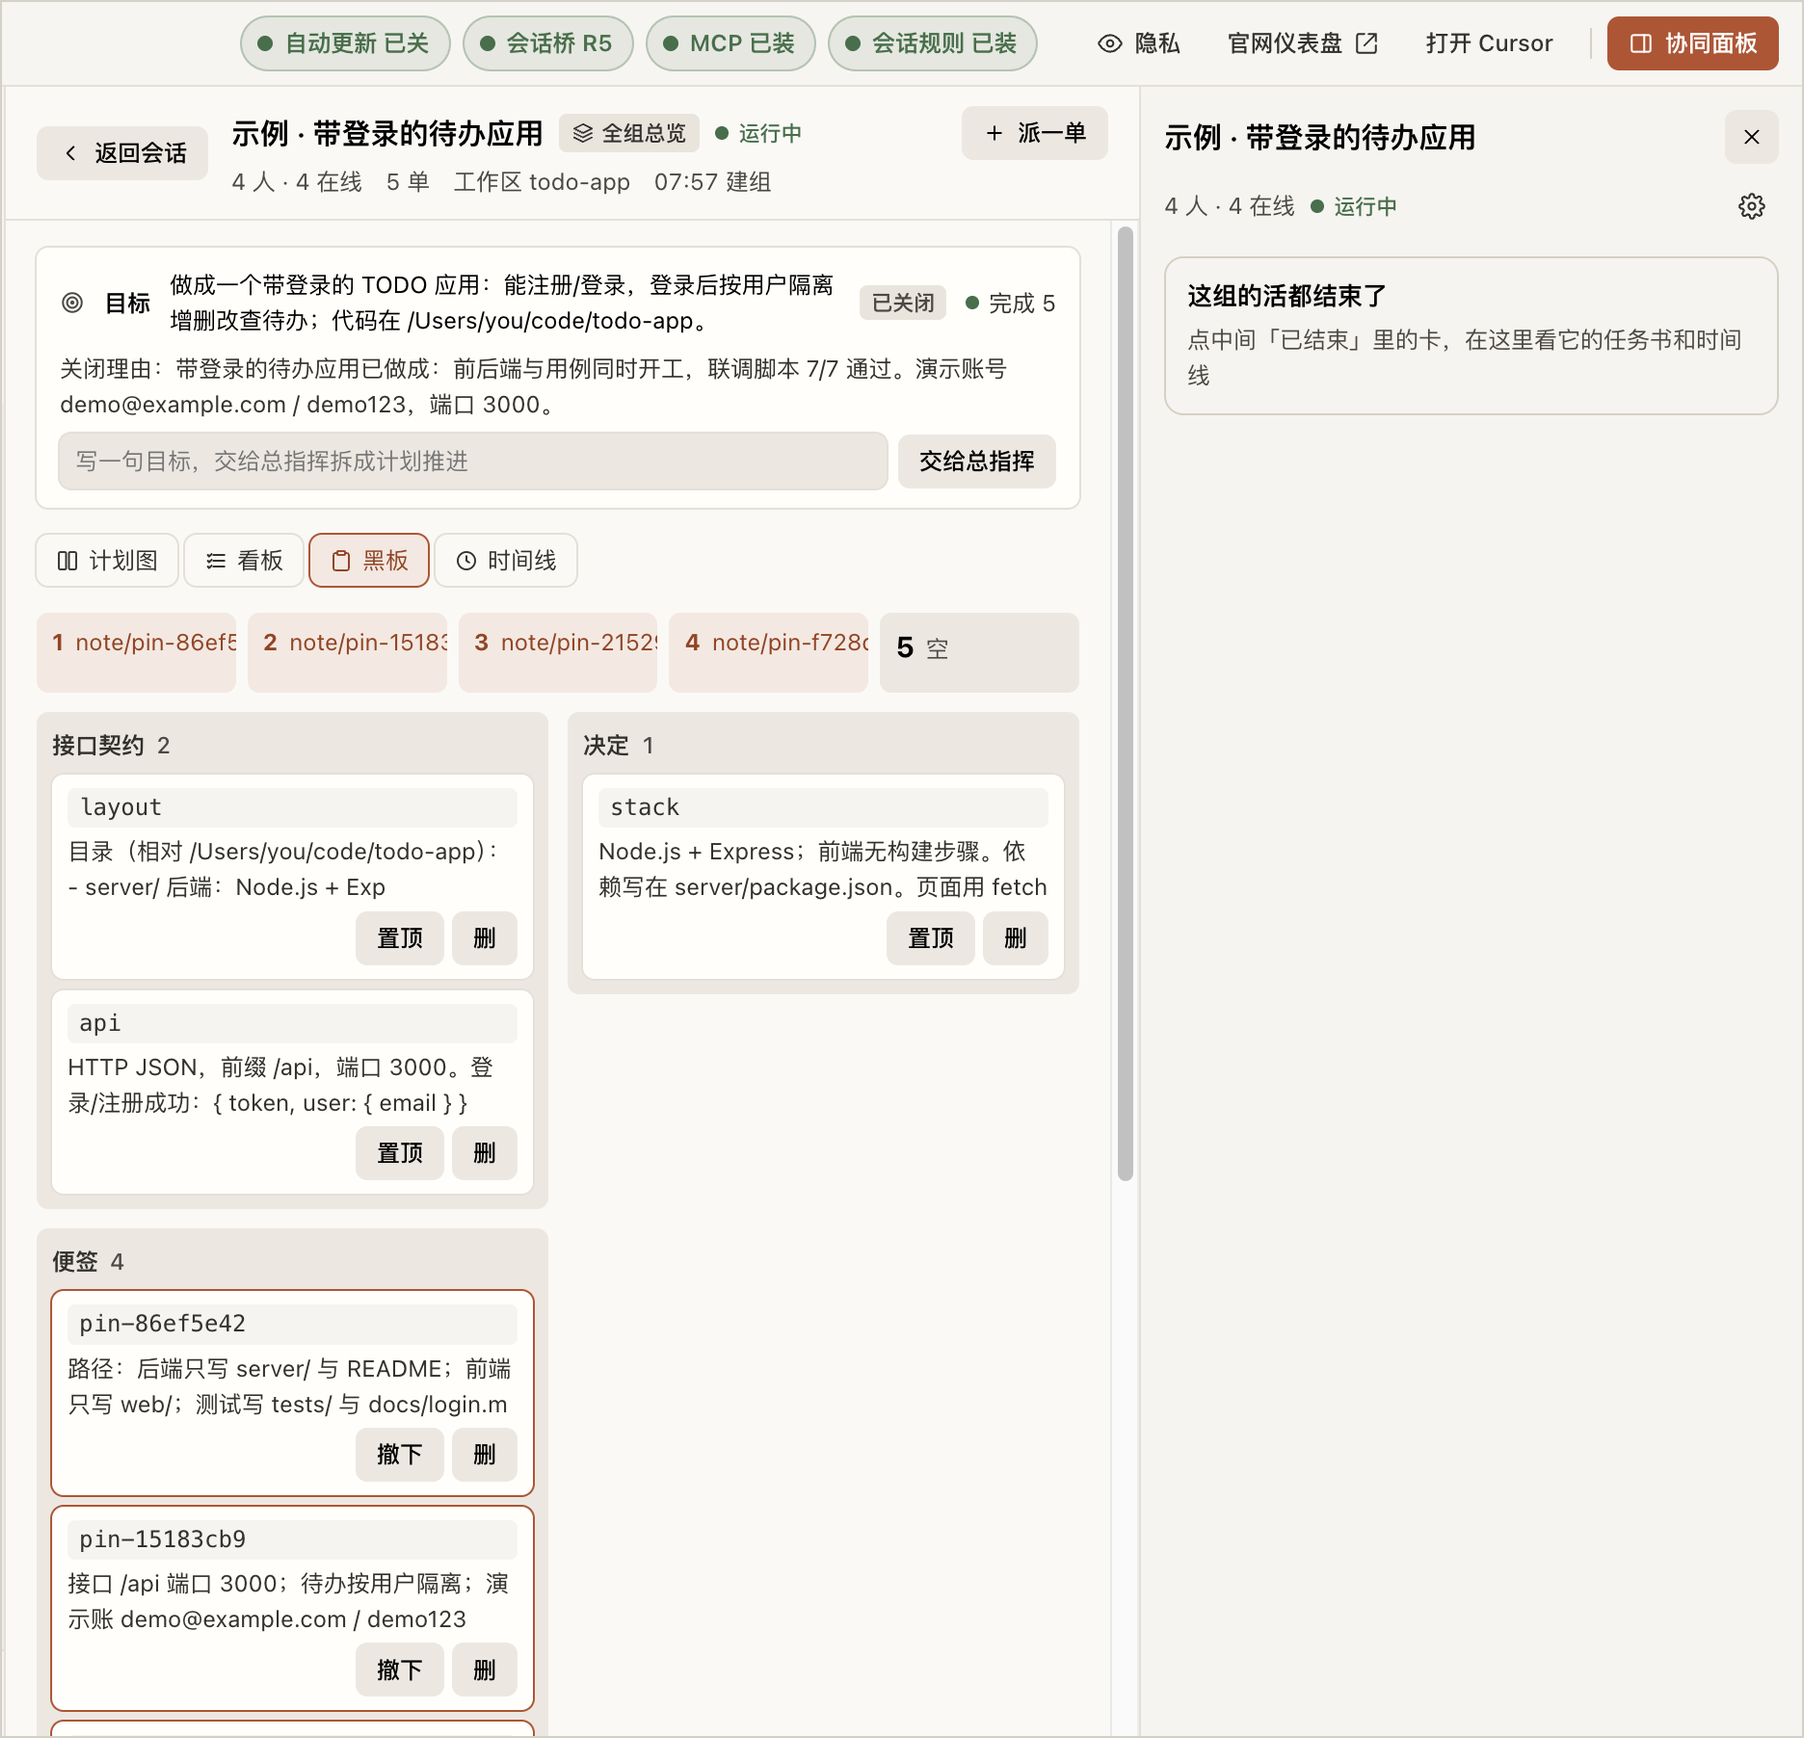The height and width of the screenshot is (1738, 1804).
Task: Click the 这组的活都结束了 heading
Action: click(1287, 296)
